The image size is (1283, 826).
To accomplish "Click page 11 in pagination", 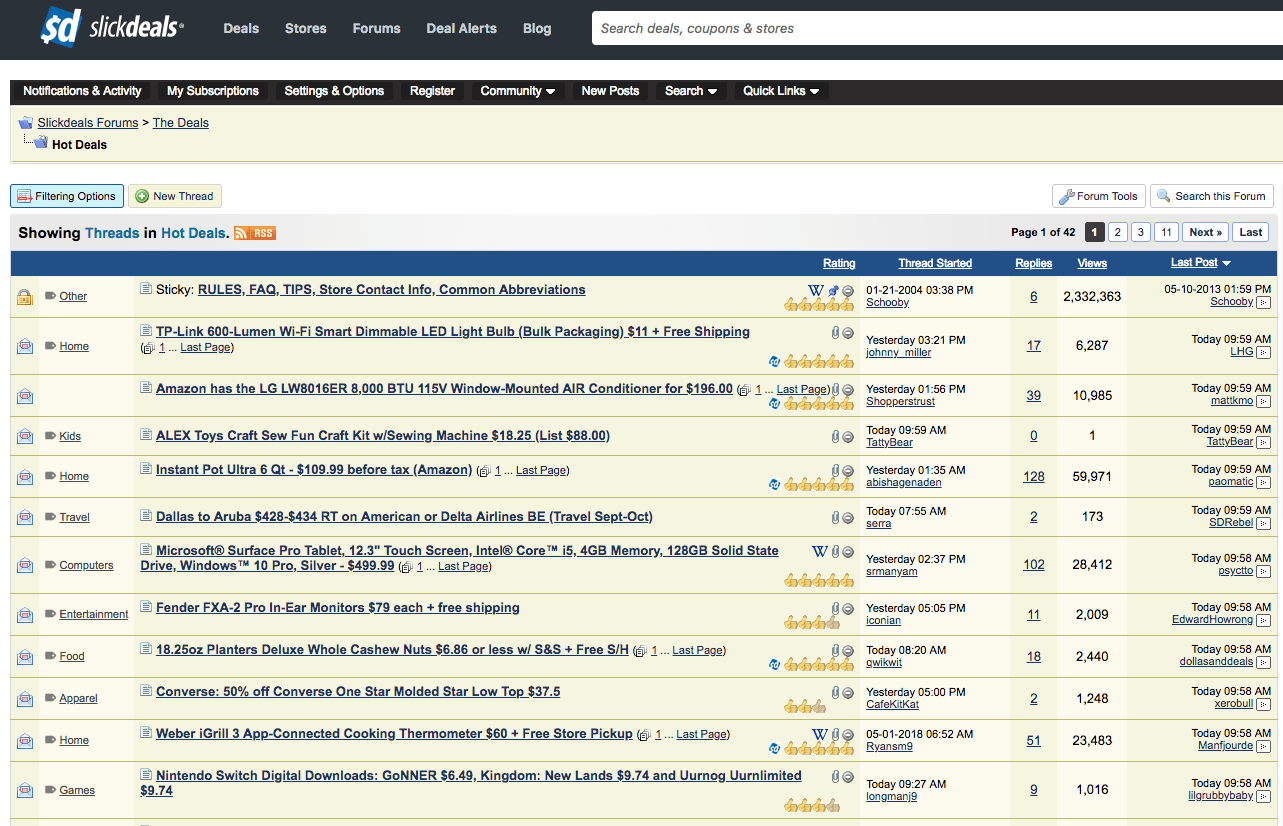I will coord(1166,232).
